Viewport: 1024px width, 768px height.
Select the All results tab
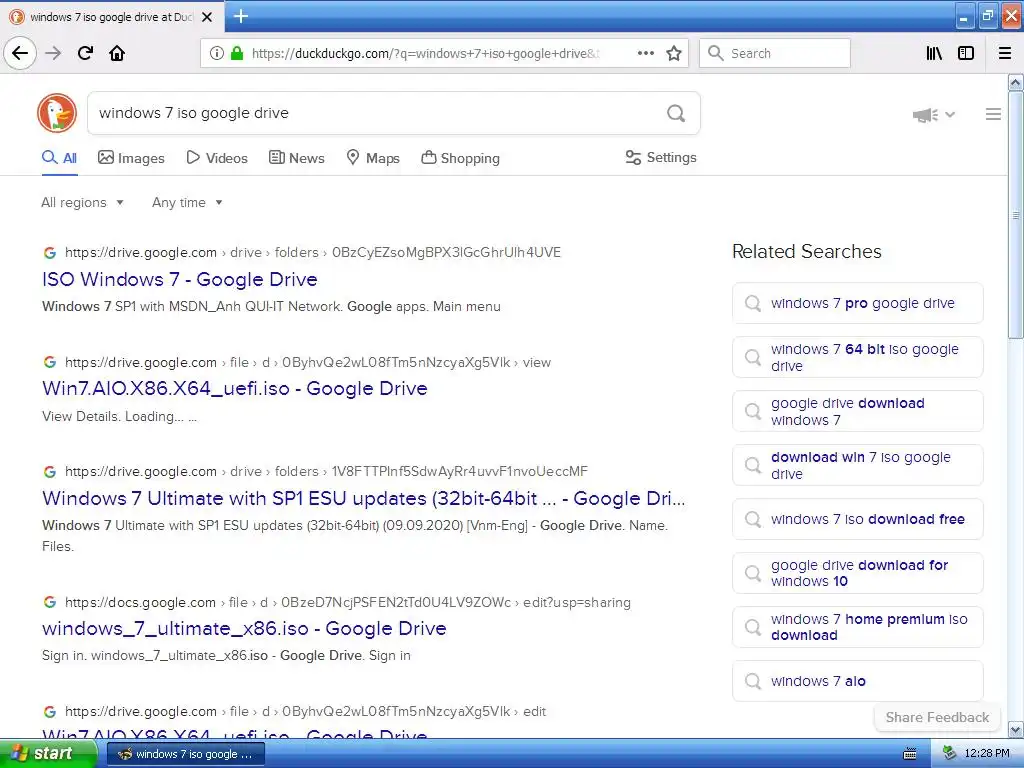pos(59,158)
